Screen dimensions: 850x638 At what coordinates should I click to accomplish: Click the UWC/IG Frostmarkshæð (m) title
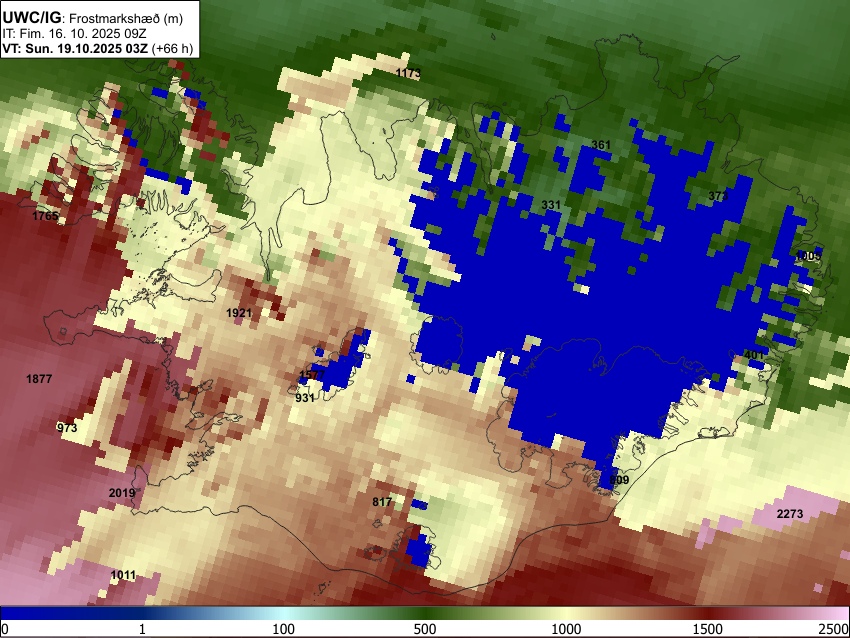pyautogui.click(x=93, y=18)
